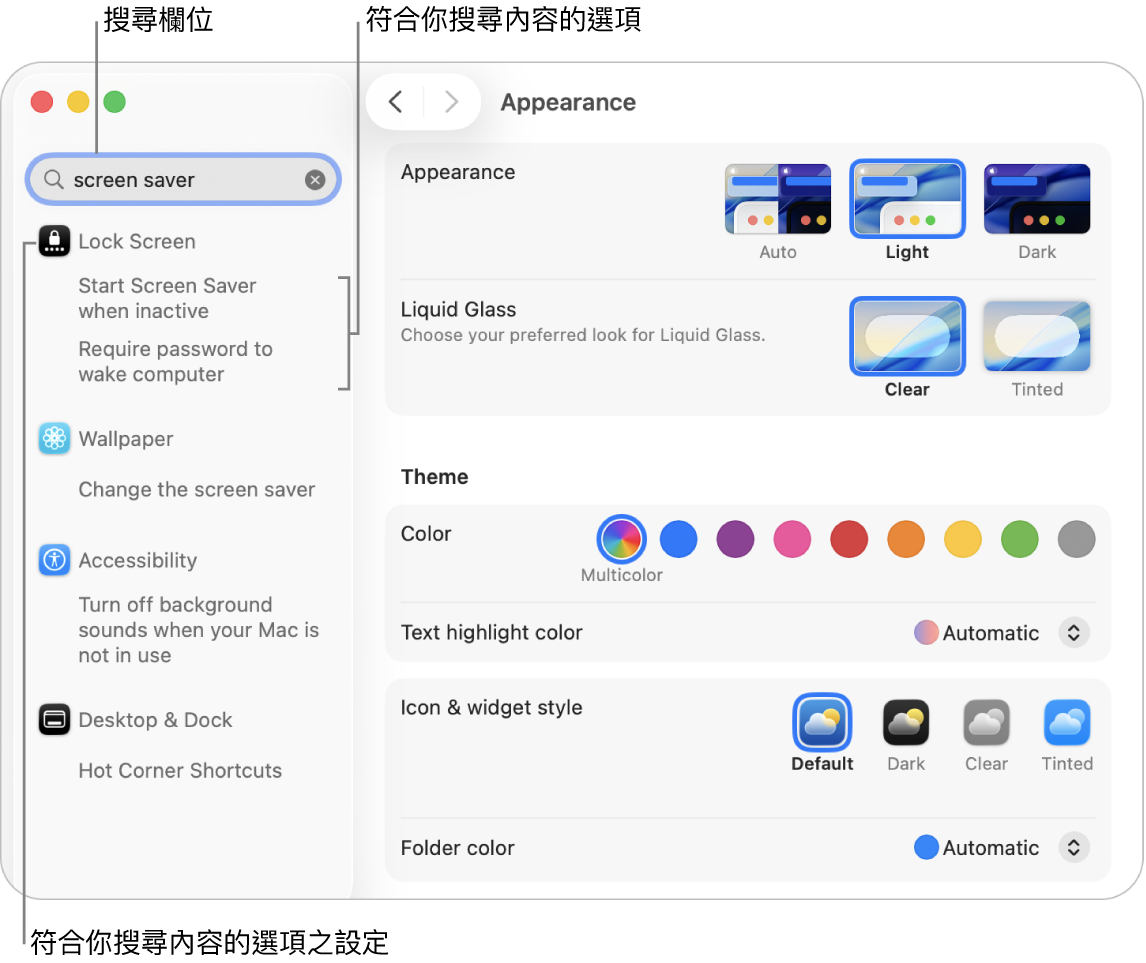The image size is (1146, 963).
Task: Go back with the left chevron
Action: (395, 102)
